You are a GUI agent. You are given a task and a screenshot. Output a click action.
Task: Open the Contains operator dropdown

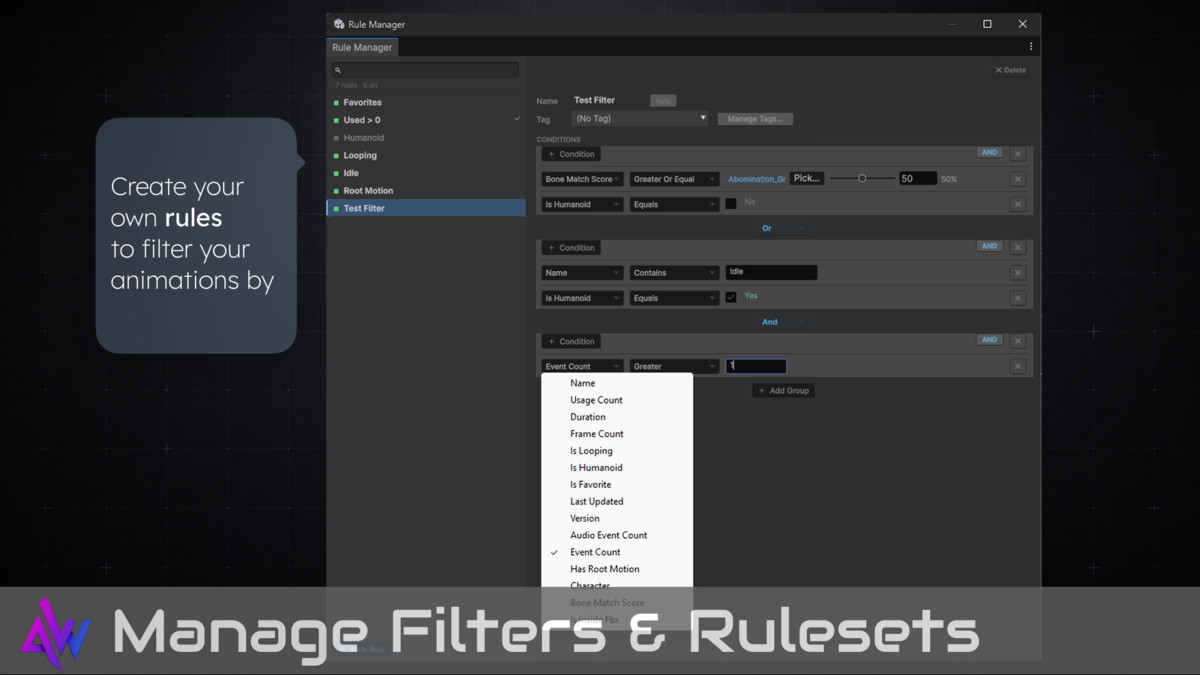pos(674,273)
